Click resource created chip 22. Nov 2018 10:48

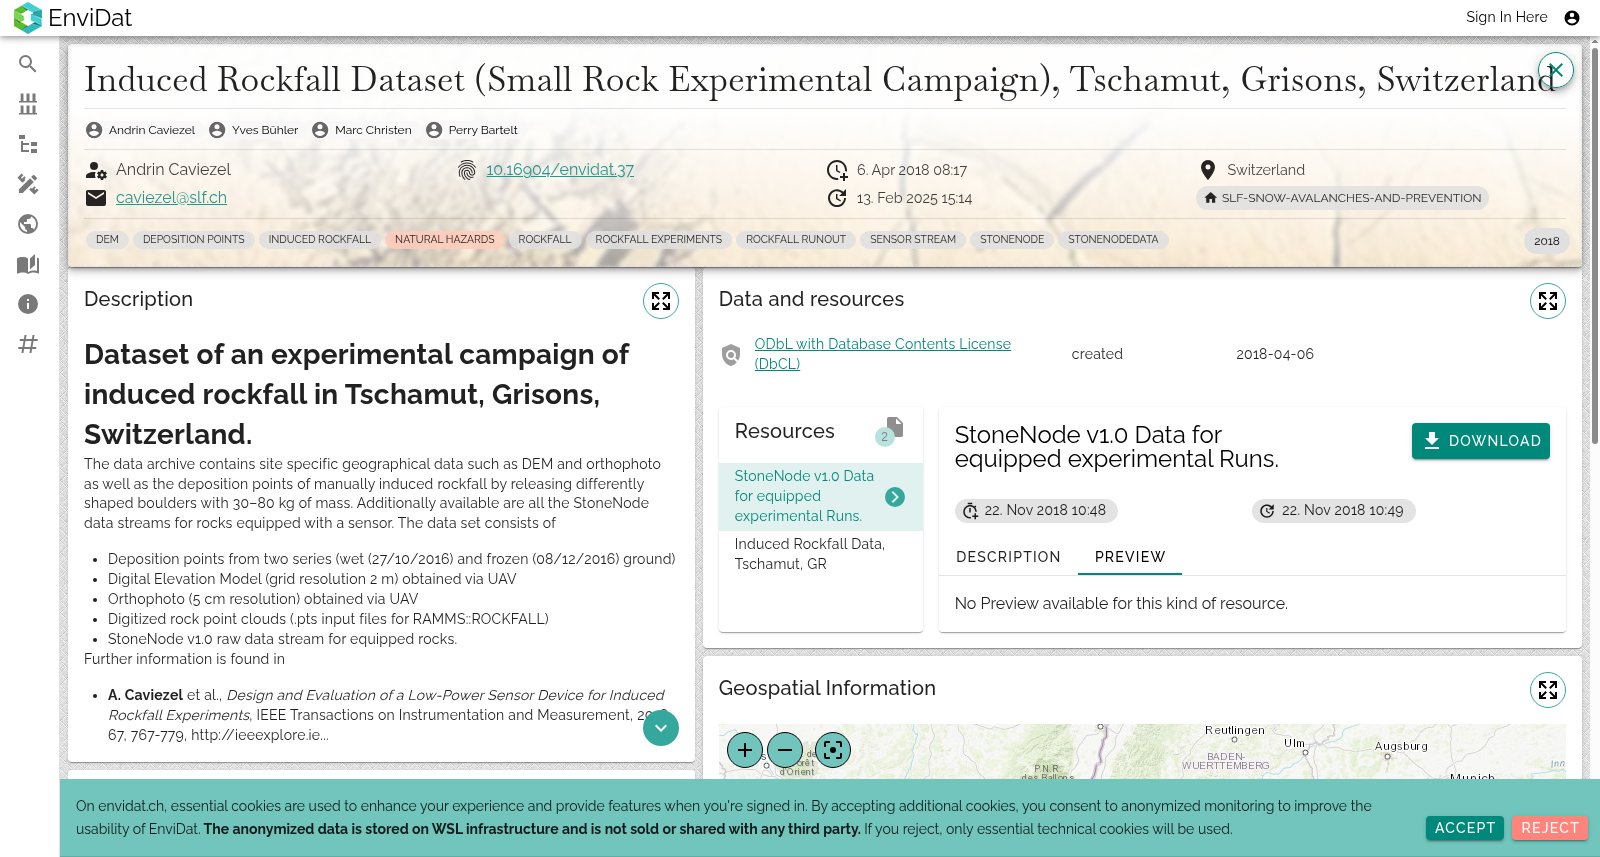click(x=1036, y=511)
